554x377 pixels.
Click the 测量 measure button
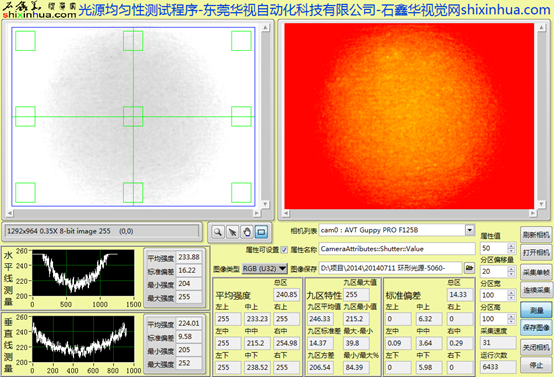[x=536, y=310]
